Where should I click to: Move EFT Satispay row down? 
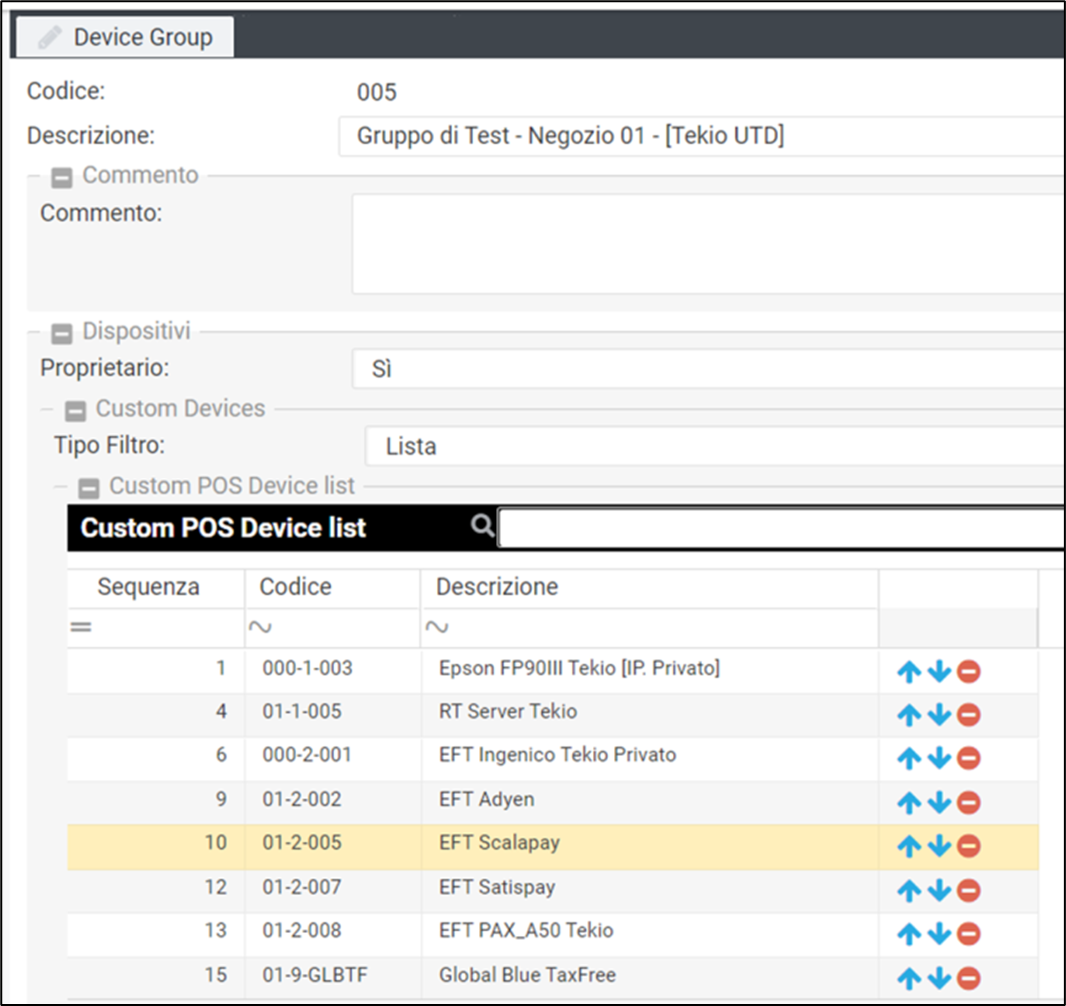click(x=938, y=890)
